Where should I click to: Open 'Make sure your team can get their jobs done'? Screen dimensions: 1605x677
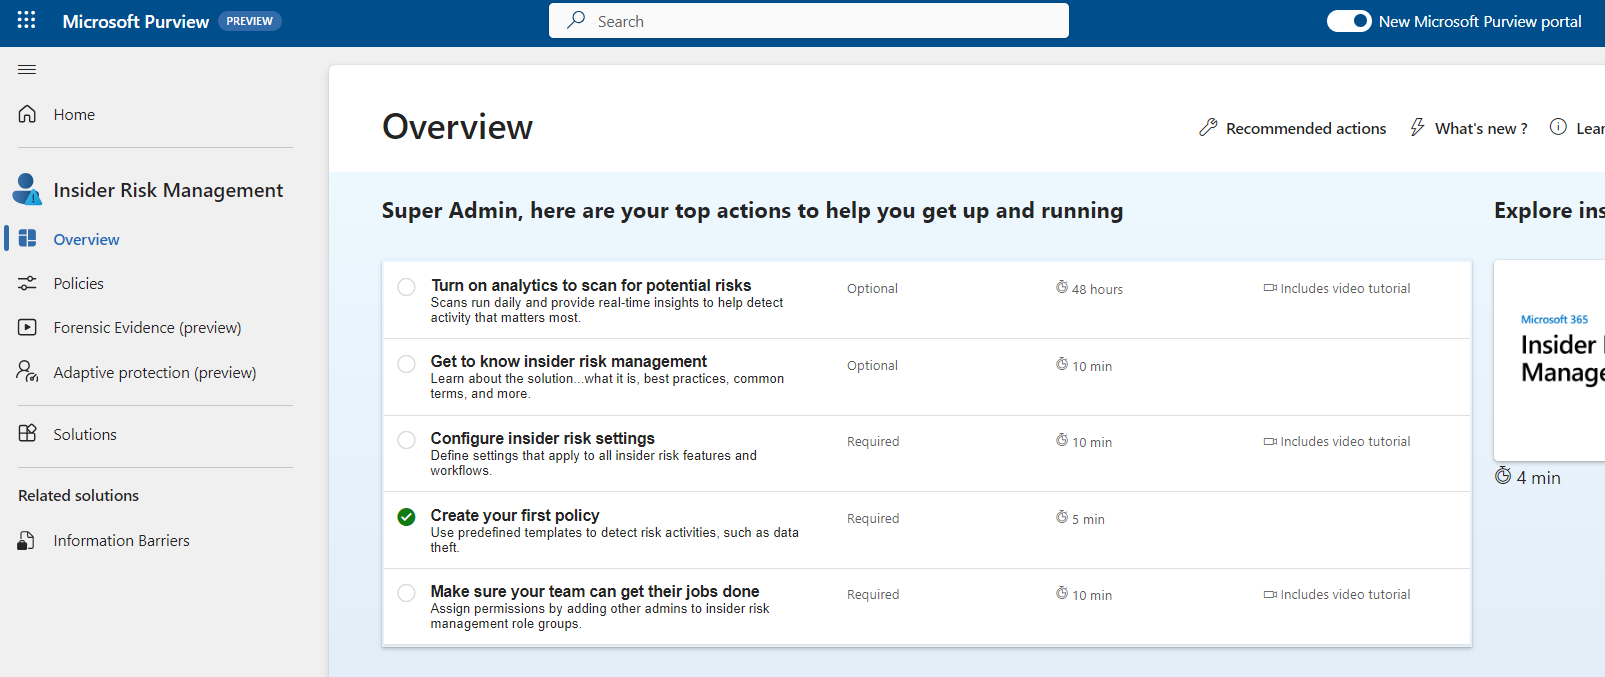point(594,591)
